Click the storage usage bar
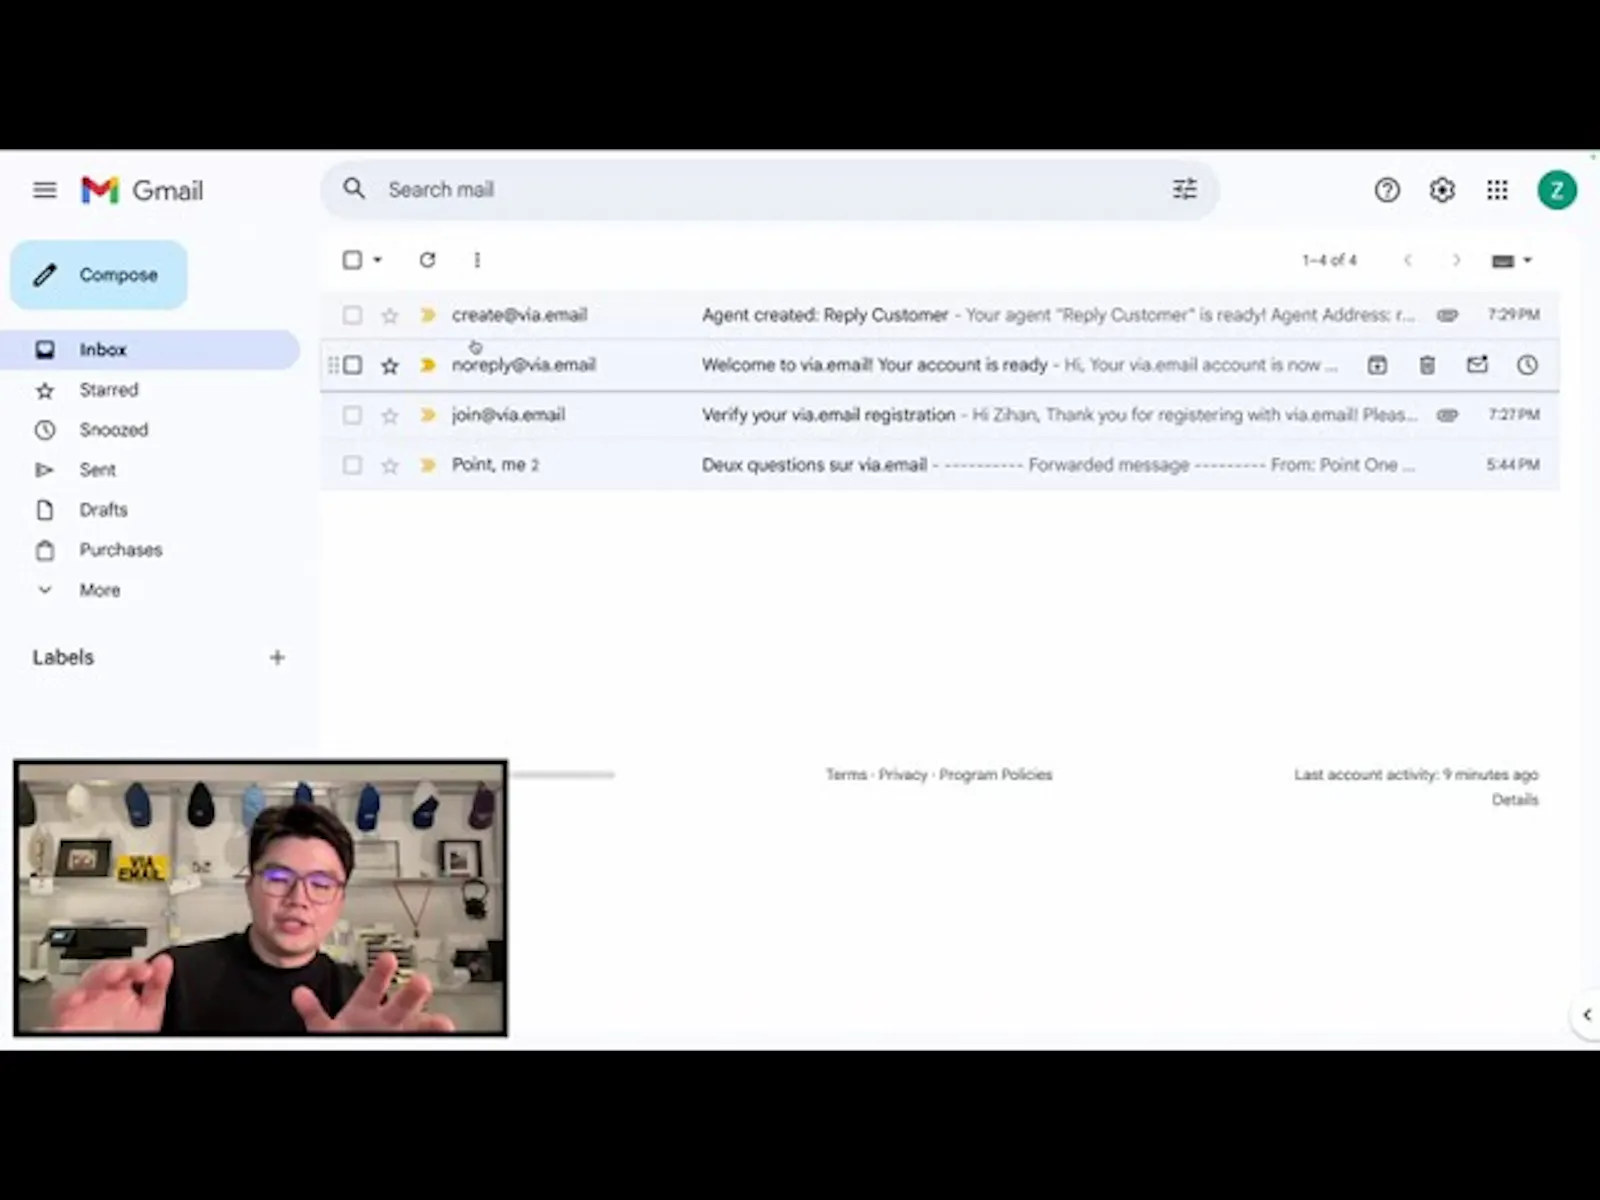Screen dimensions: 1600x1200 click(x=563, y=775)
